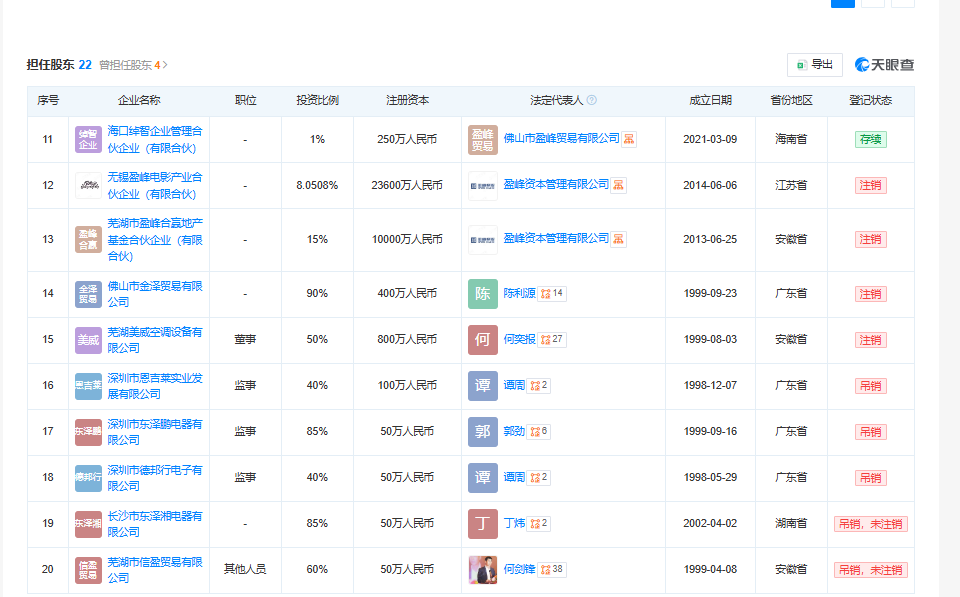Open 陈利源 related companies badge 14
The width and height of the screenshot is (960, 597).
(x=552, y=293)
